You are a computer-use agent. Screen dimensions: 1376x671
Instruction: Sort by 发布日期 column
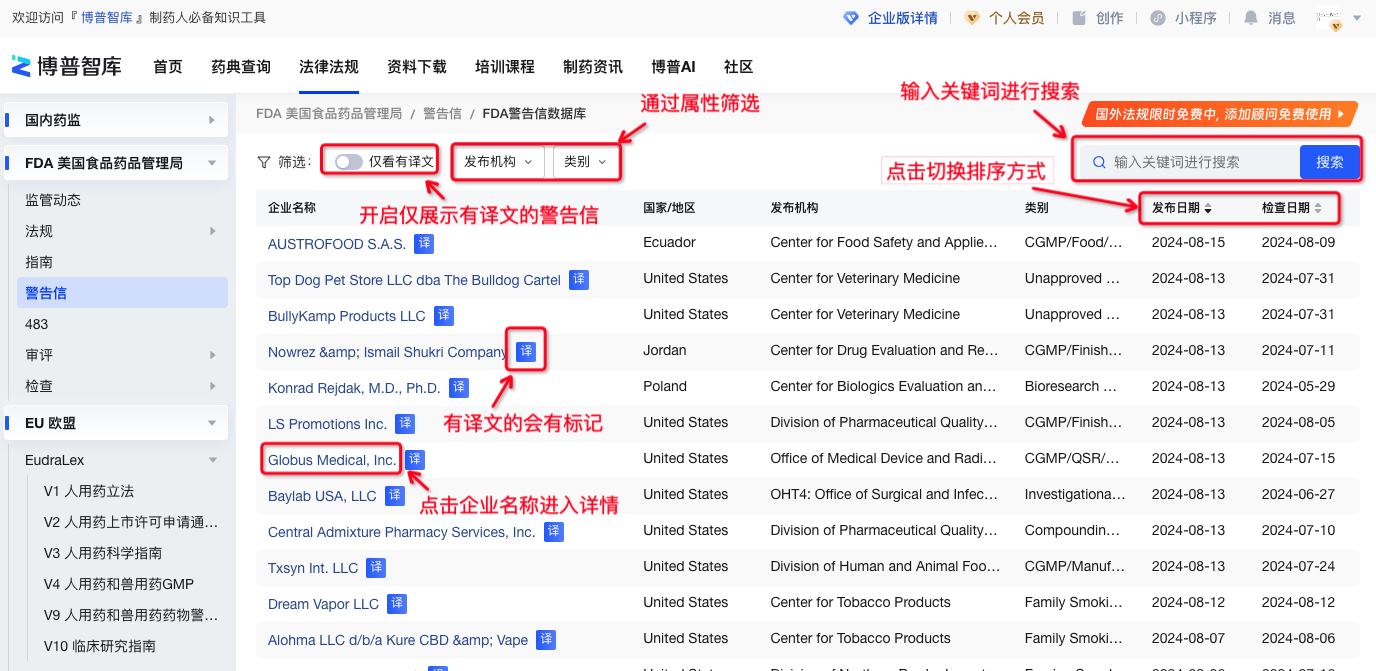pos(1182,208)
